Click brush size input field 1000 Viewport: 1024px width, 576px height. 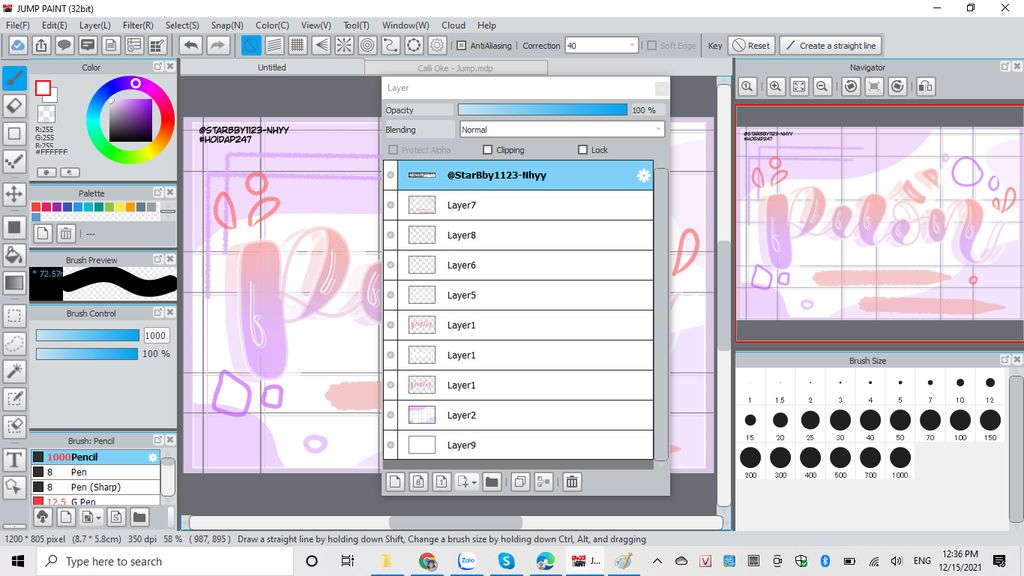[155, 335]
